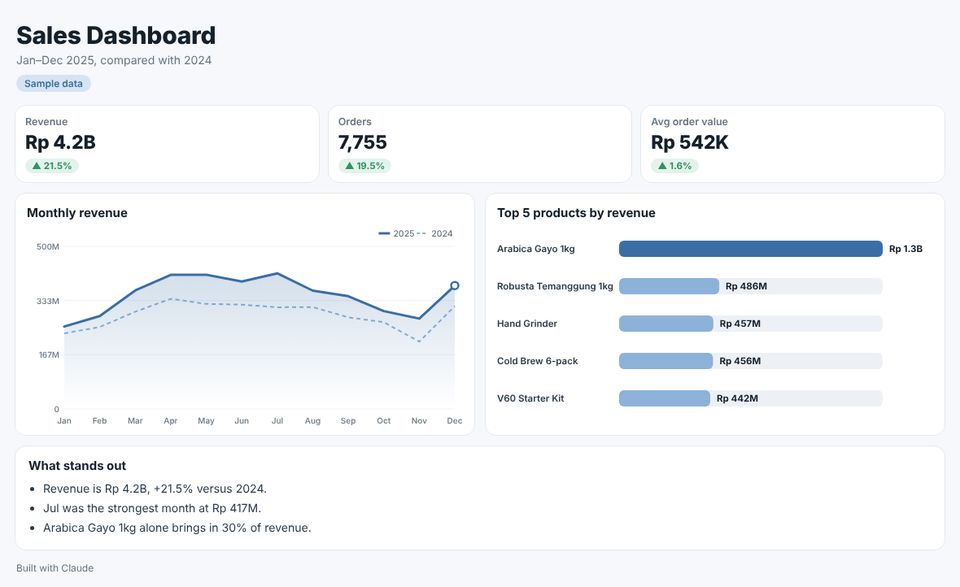
Task: Click the Monthly revenue chart title
Action: 77,213
